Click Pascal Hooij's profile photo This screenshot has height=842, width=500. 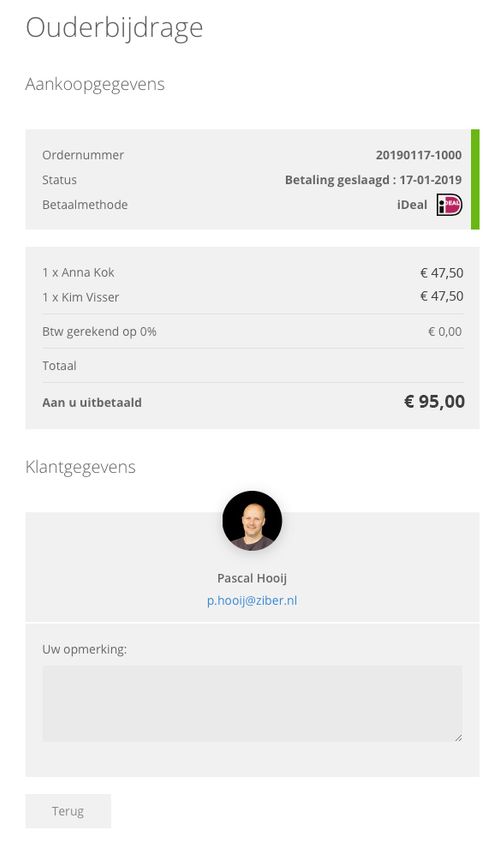(x=252, y=520)
